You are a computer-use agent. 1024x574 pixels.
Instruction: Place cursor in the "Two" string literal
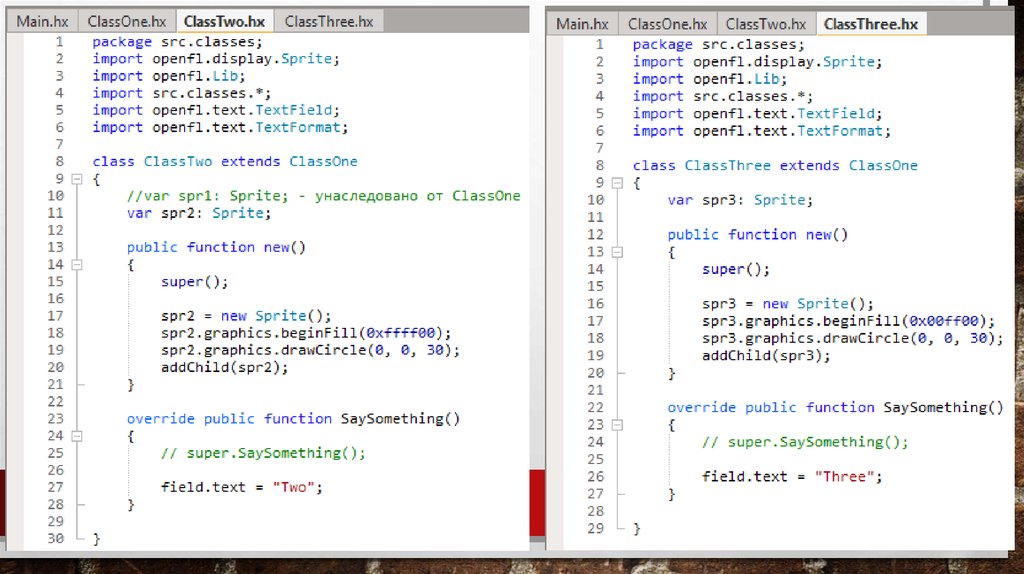click(x=295, y=488)
